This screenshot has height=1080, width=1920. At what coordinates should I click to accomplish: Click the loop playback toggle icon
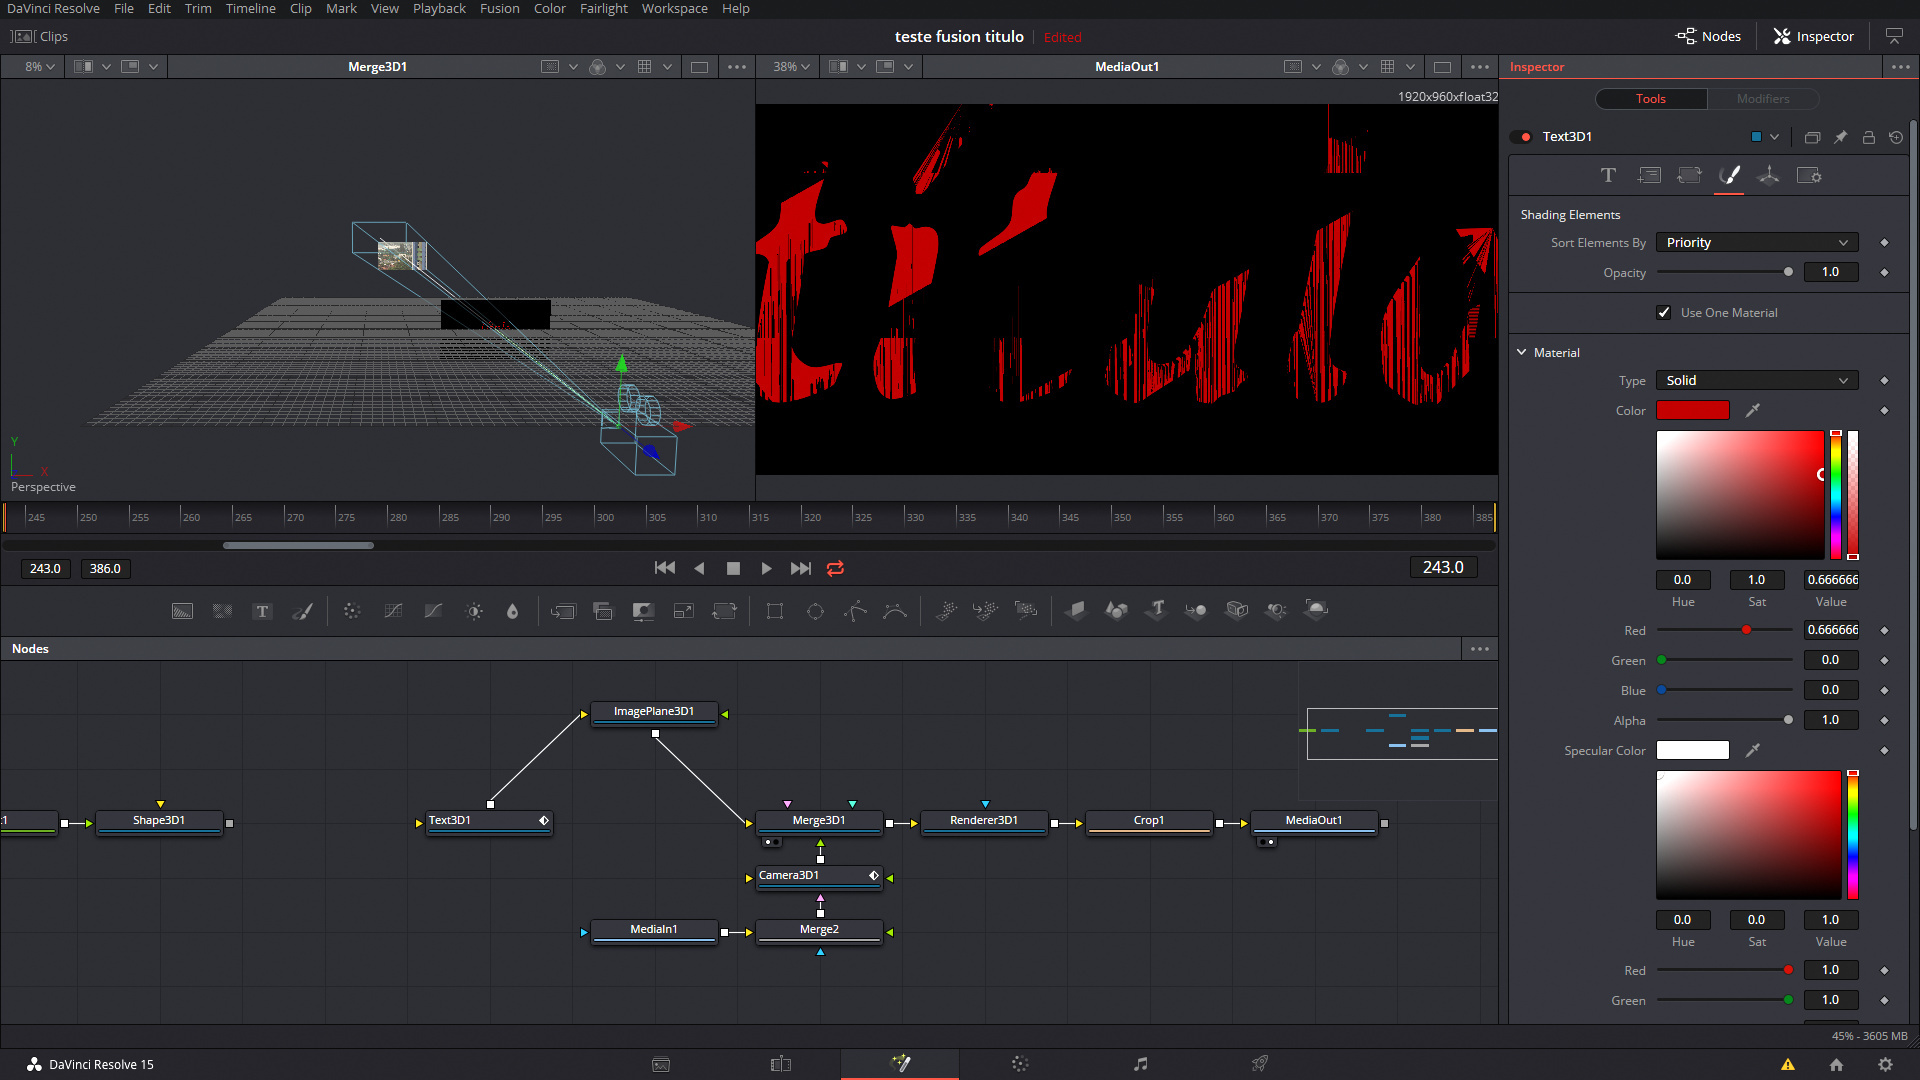pyautogui.click(x=836, y=567)
